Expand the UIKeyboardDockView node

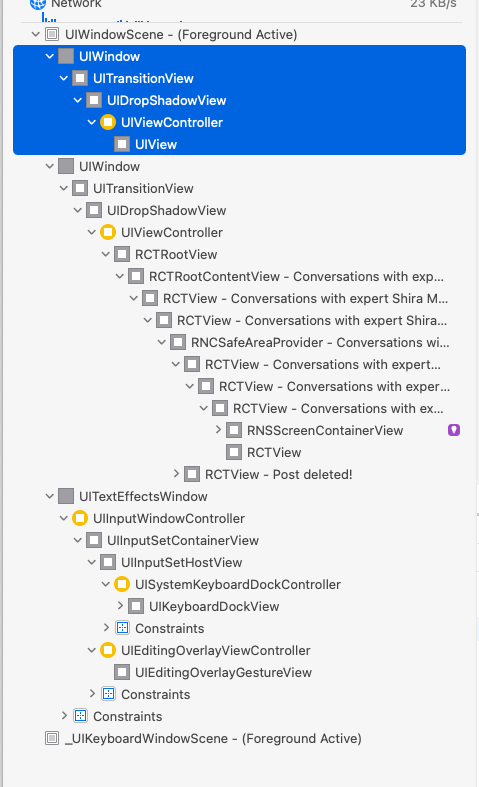pyautogui.click(x=121, y=606)
